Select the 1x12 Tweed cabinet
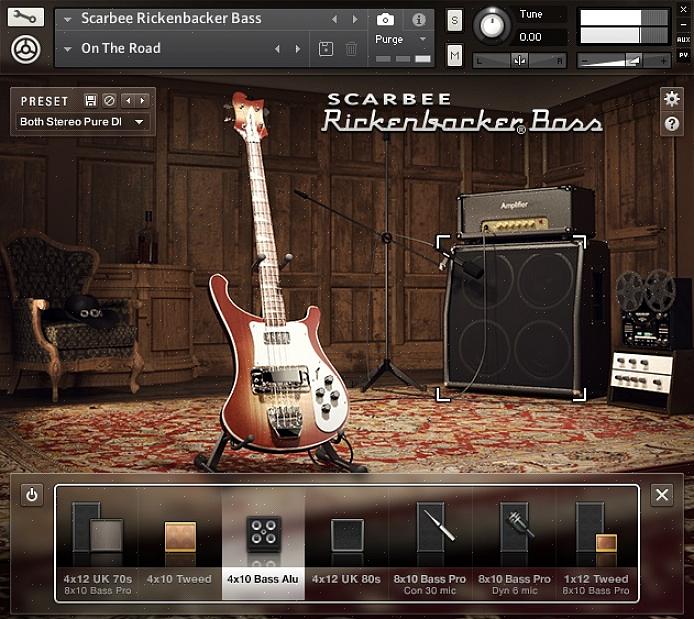Screen dimensions: 694x619 pos(596,543)
